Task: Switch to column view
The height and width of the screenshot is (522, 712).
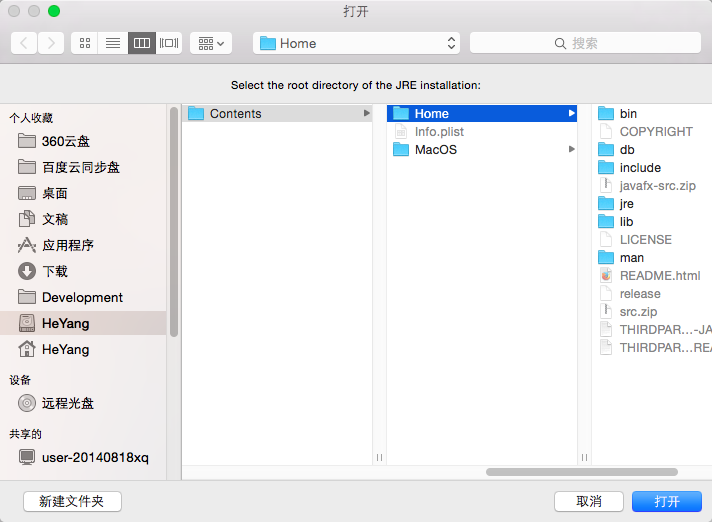Action: pos(142,43)
